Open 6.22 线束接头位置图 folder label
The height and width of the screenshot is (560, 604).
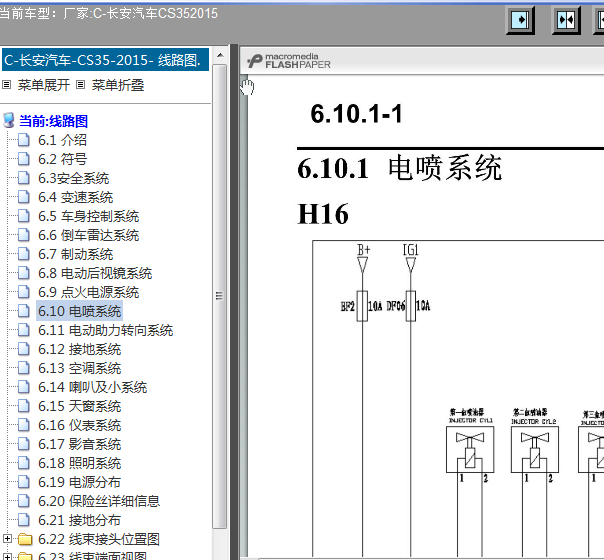[99, 539]
